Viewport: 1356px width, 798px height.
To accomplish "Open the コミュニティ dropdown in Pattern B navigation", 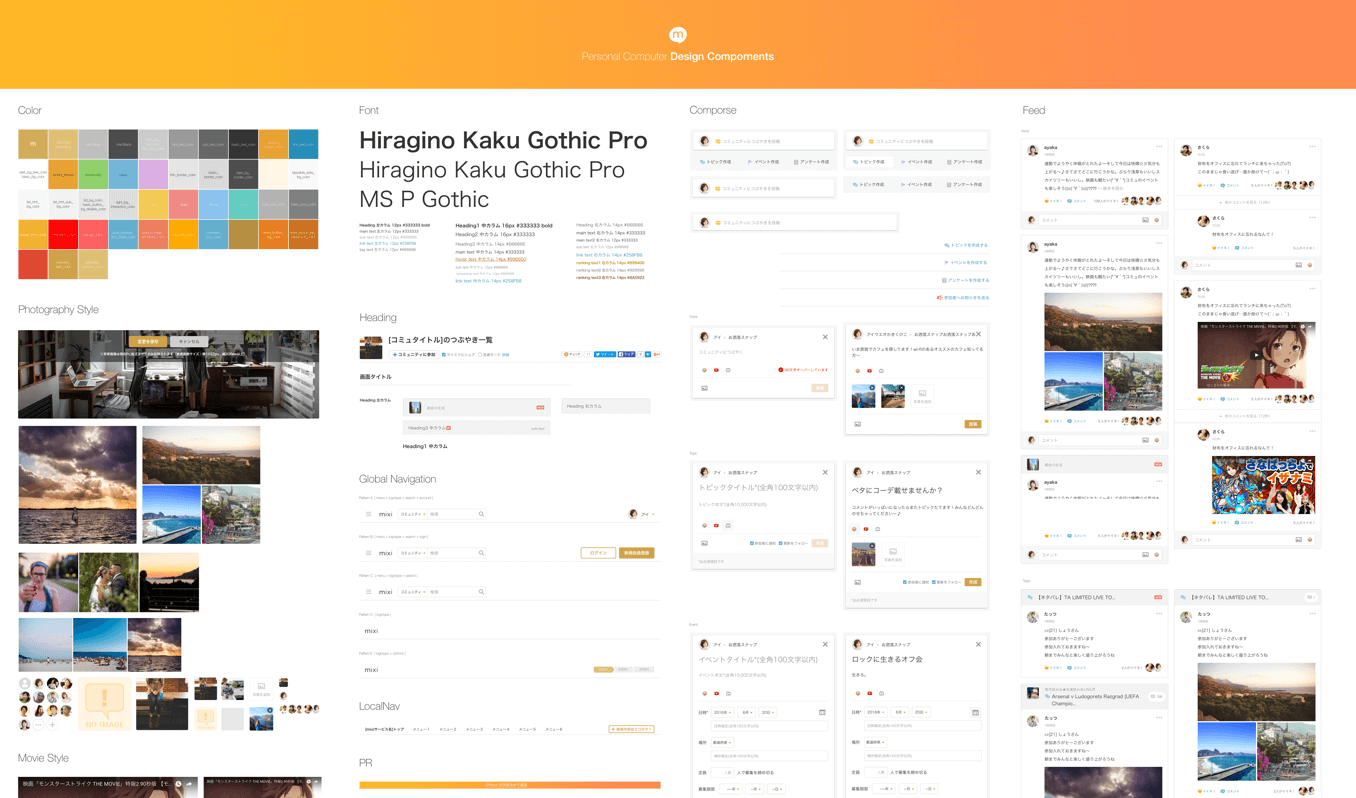I will pos(413,553).
